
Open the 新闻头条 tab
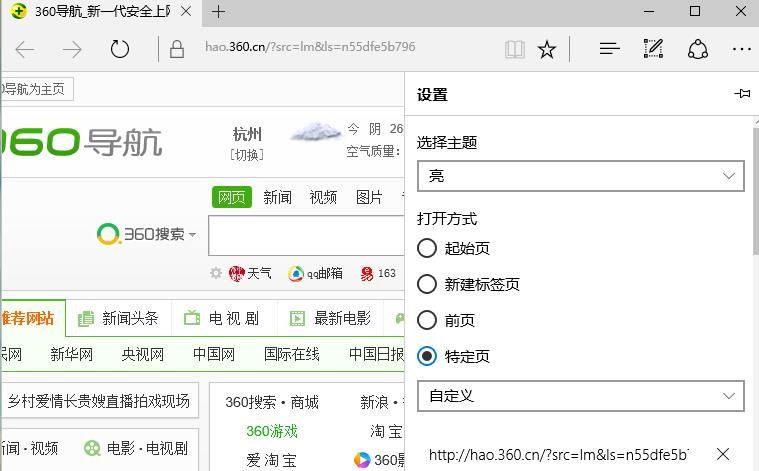pyautogui.click(x=119, y=318)
